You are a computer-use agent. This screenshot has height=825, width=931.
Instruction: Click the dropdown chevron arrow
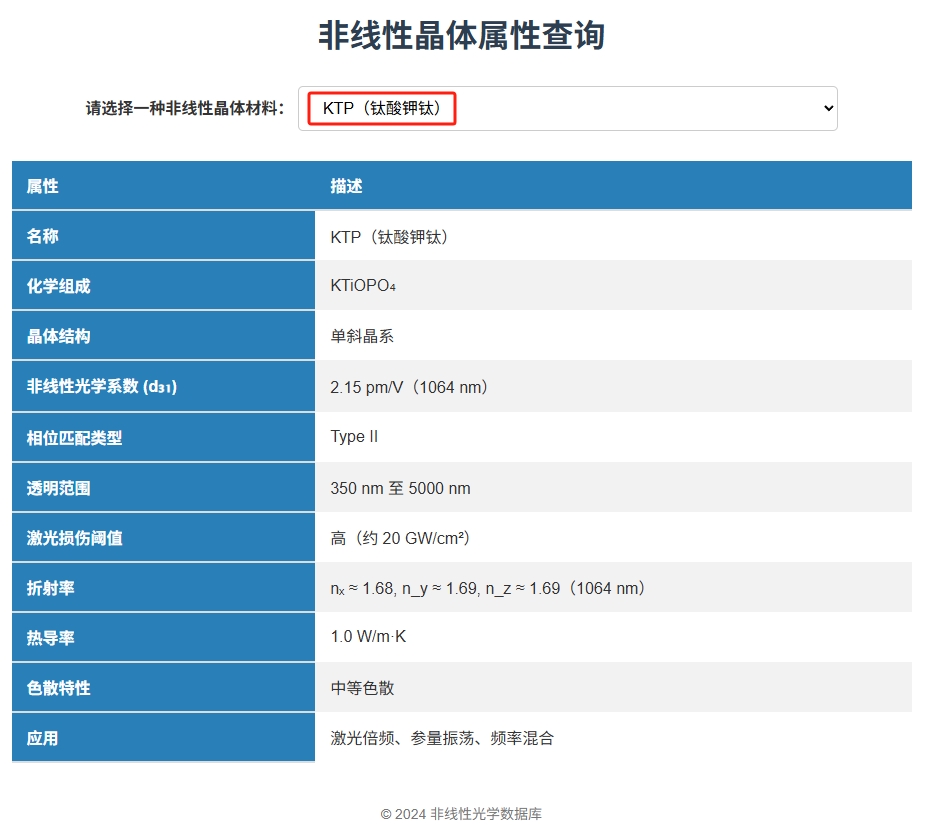826,108
